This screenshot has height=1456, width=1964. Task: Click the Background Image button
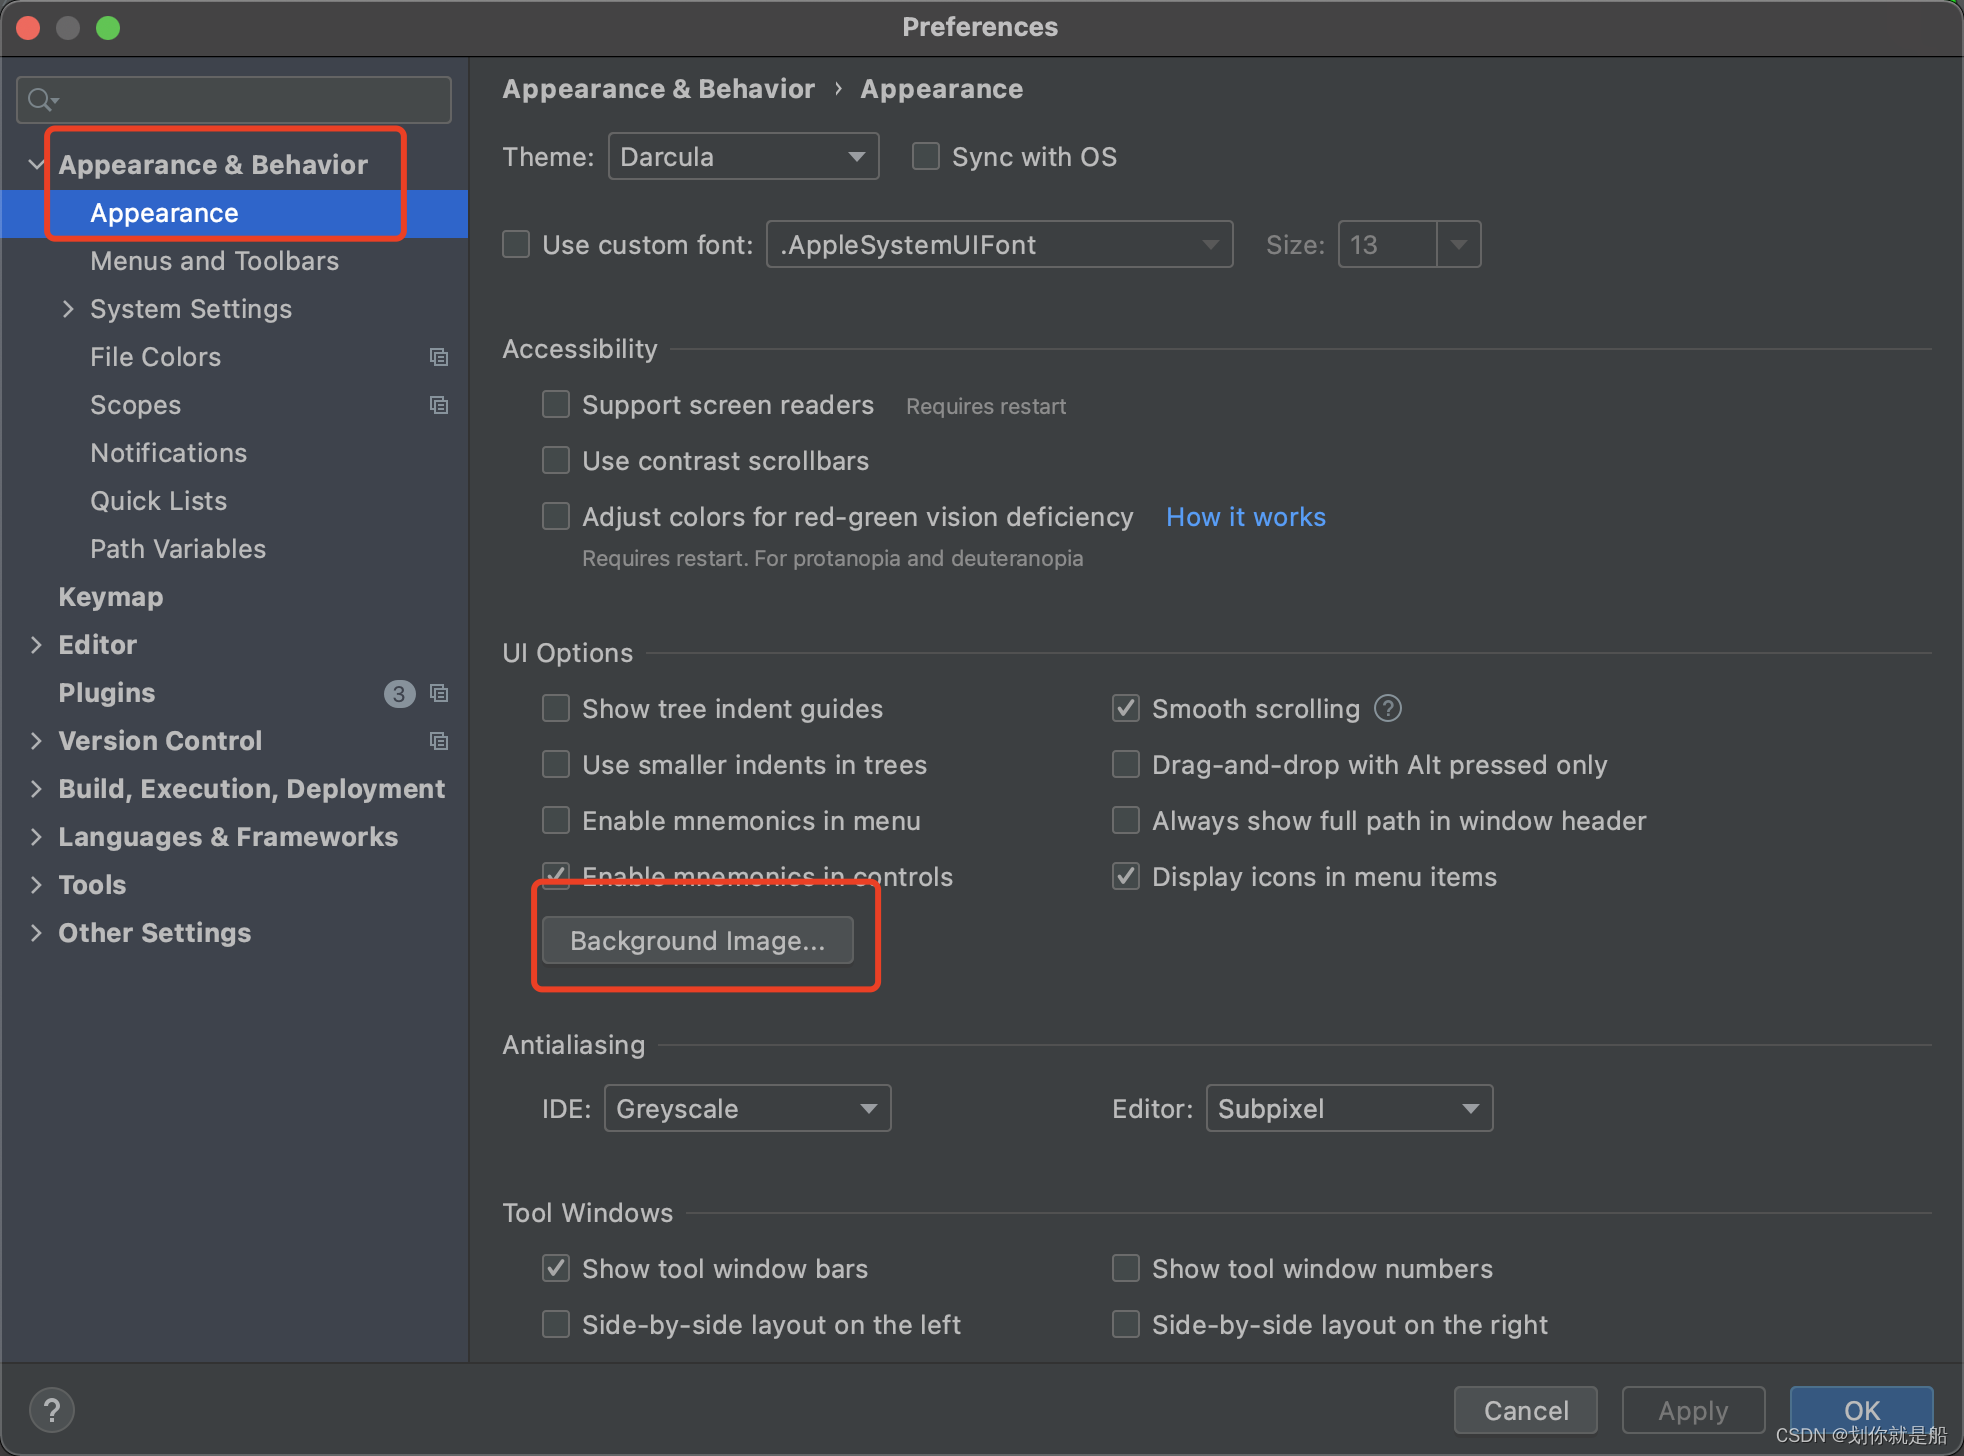[697, 941]
